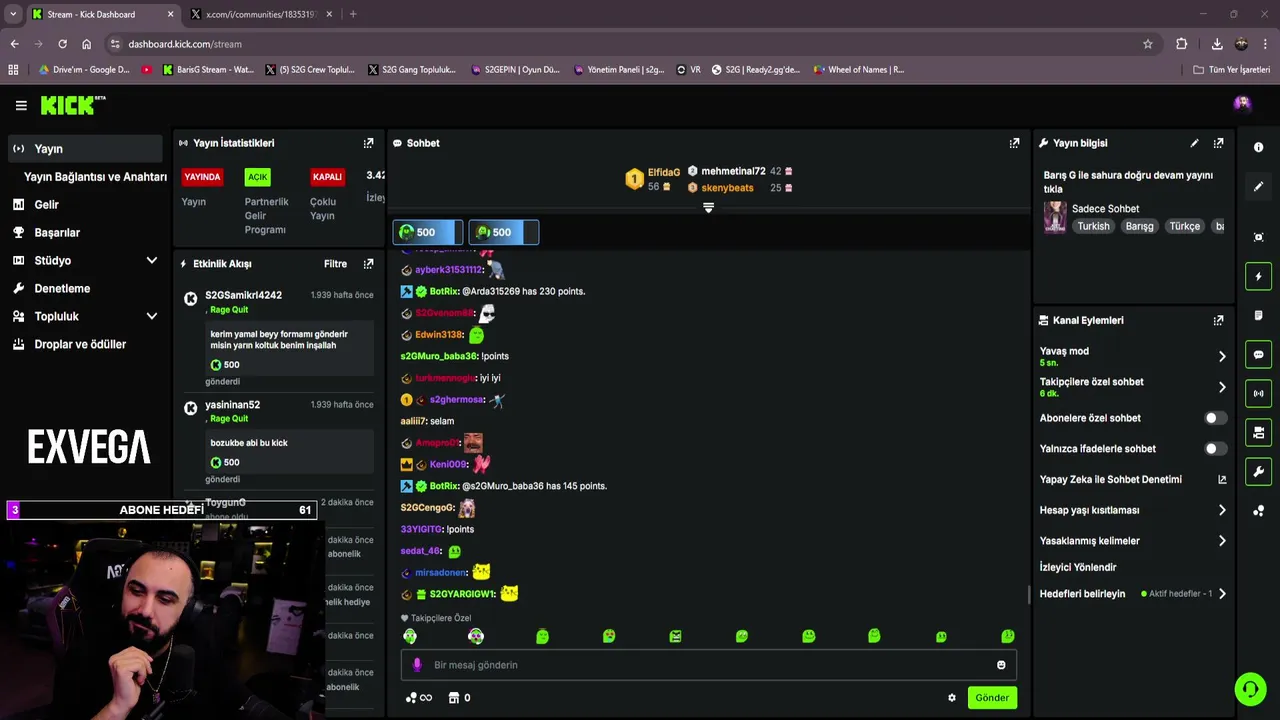Pop out the Yayın İstatistikleri panel
The width and height of the screenshot is (1280, 720).
pyautogui.click(x=368, y=143)
